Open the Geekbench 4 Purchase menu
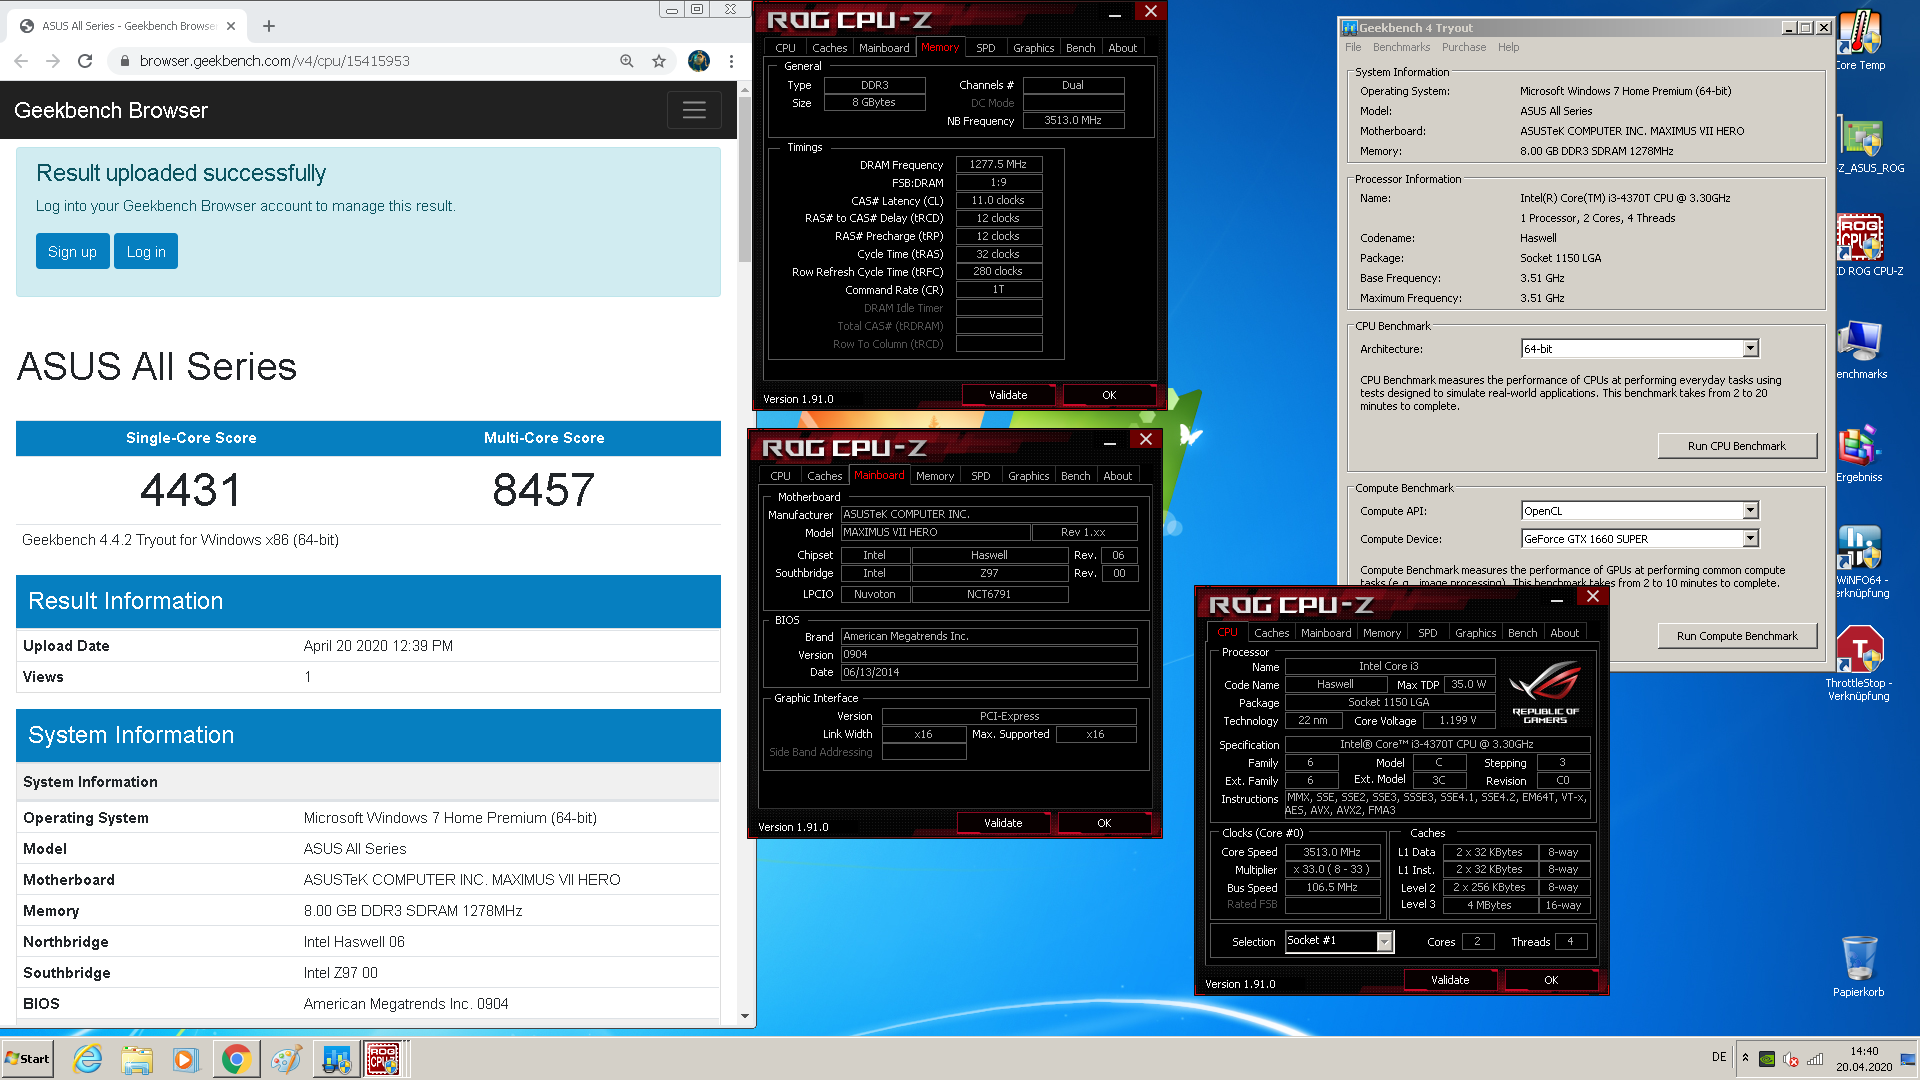Image resolution: width=1920 pixels, height=1080 pixels. (x=1464, y=47)
